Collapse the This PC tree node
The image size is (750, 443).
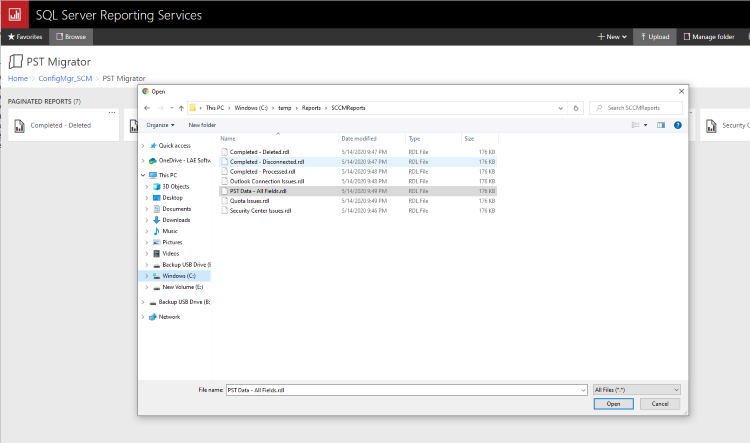point(143,175)
